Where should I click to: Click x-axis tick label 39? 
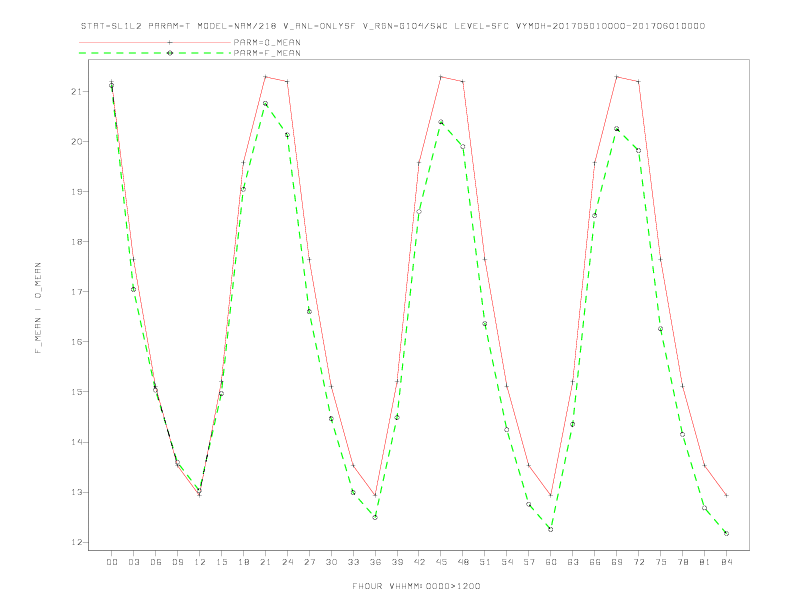(397, 562)
